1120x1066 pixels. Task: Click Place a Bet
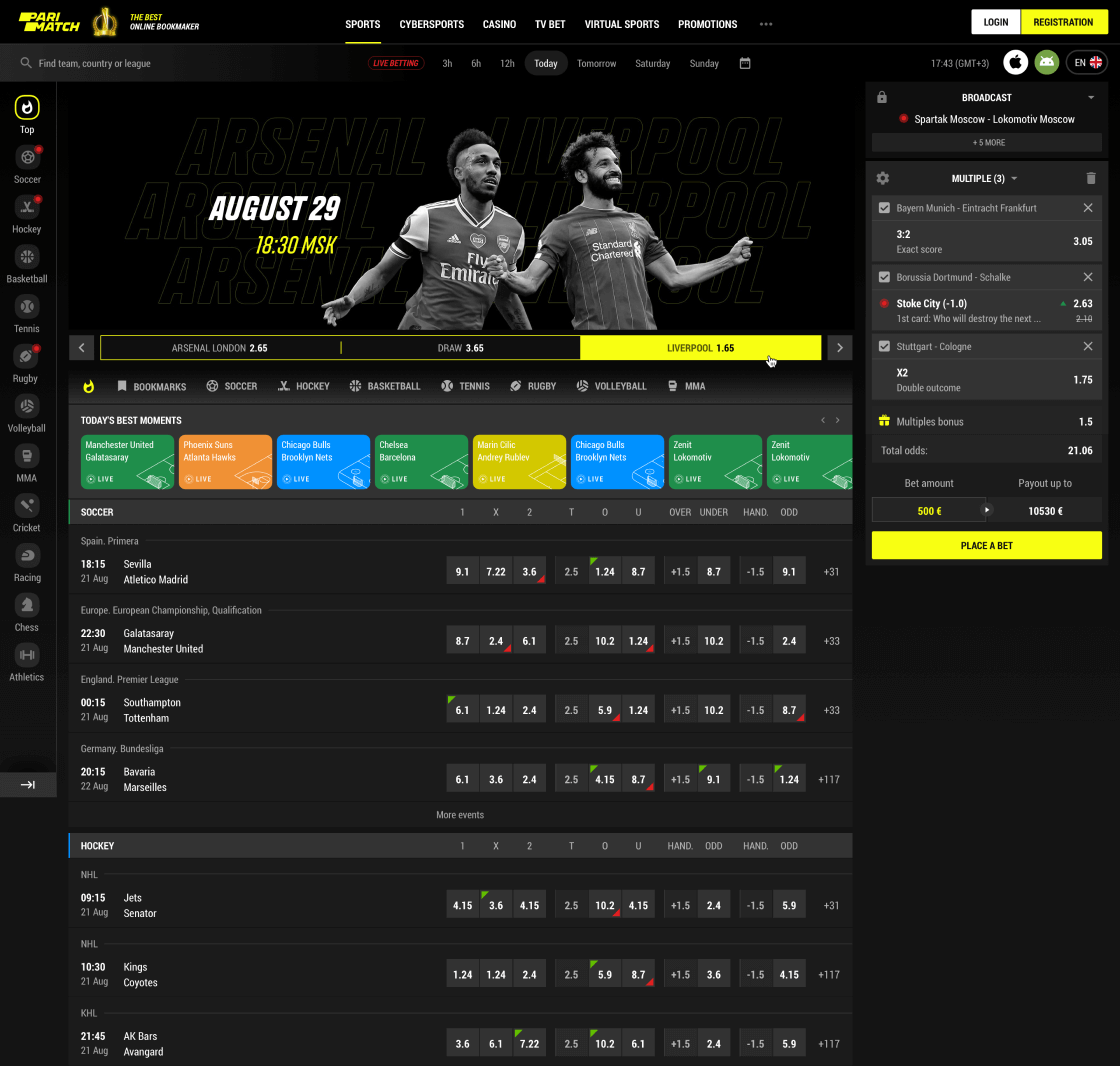pos(986,545)
